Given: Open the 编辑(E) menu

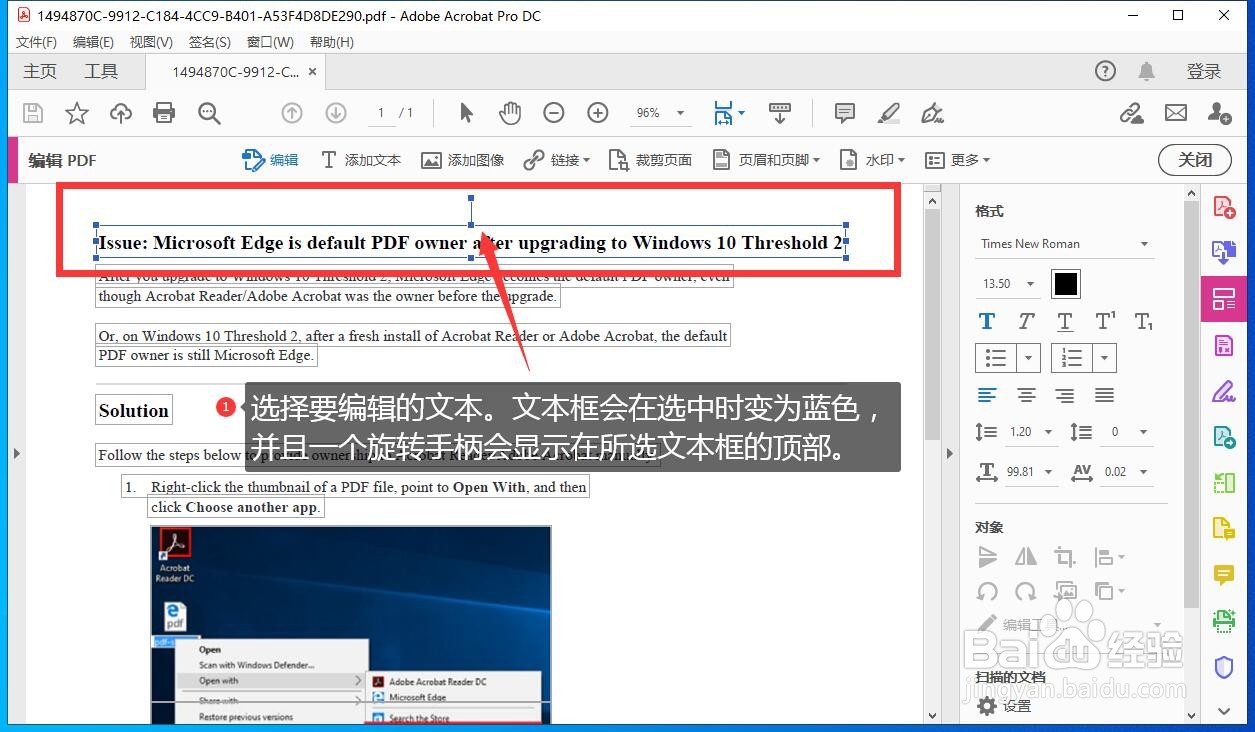Looking at the screenshot, I should coord(93,42).
